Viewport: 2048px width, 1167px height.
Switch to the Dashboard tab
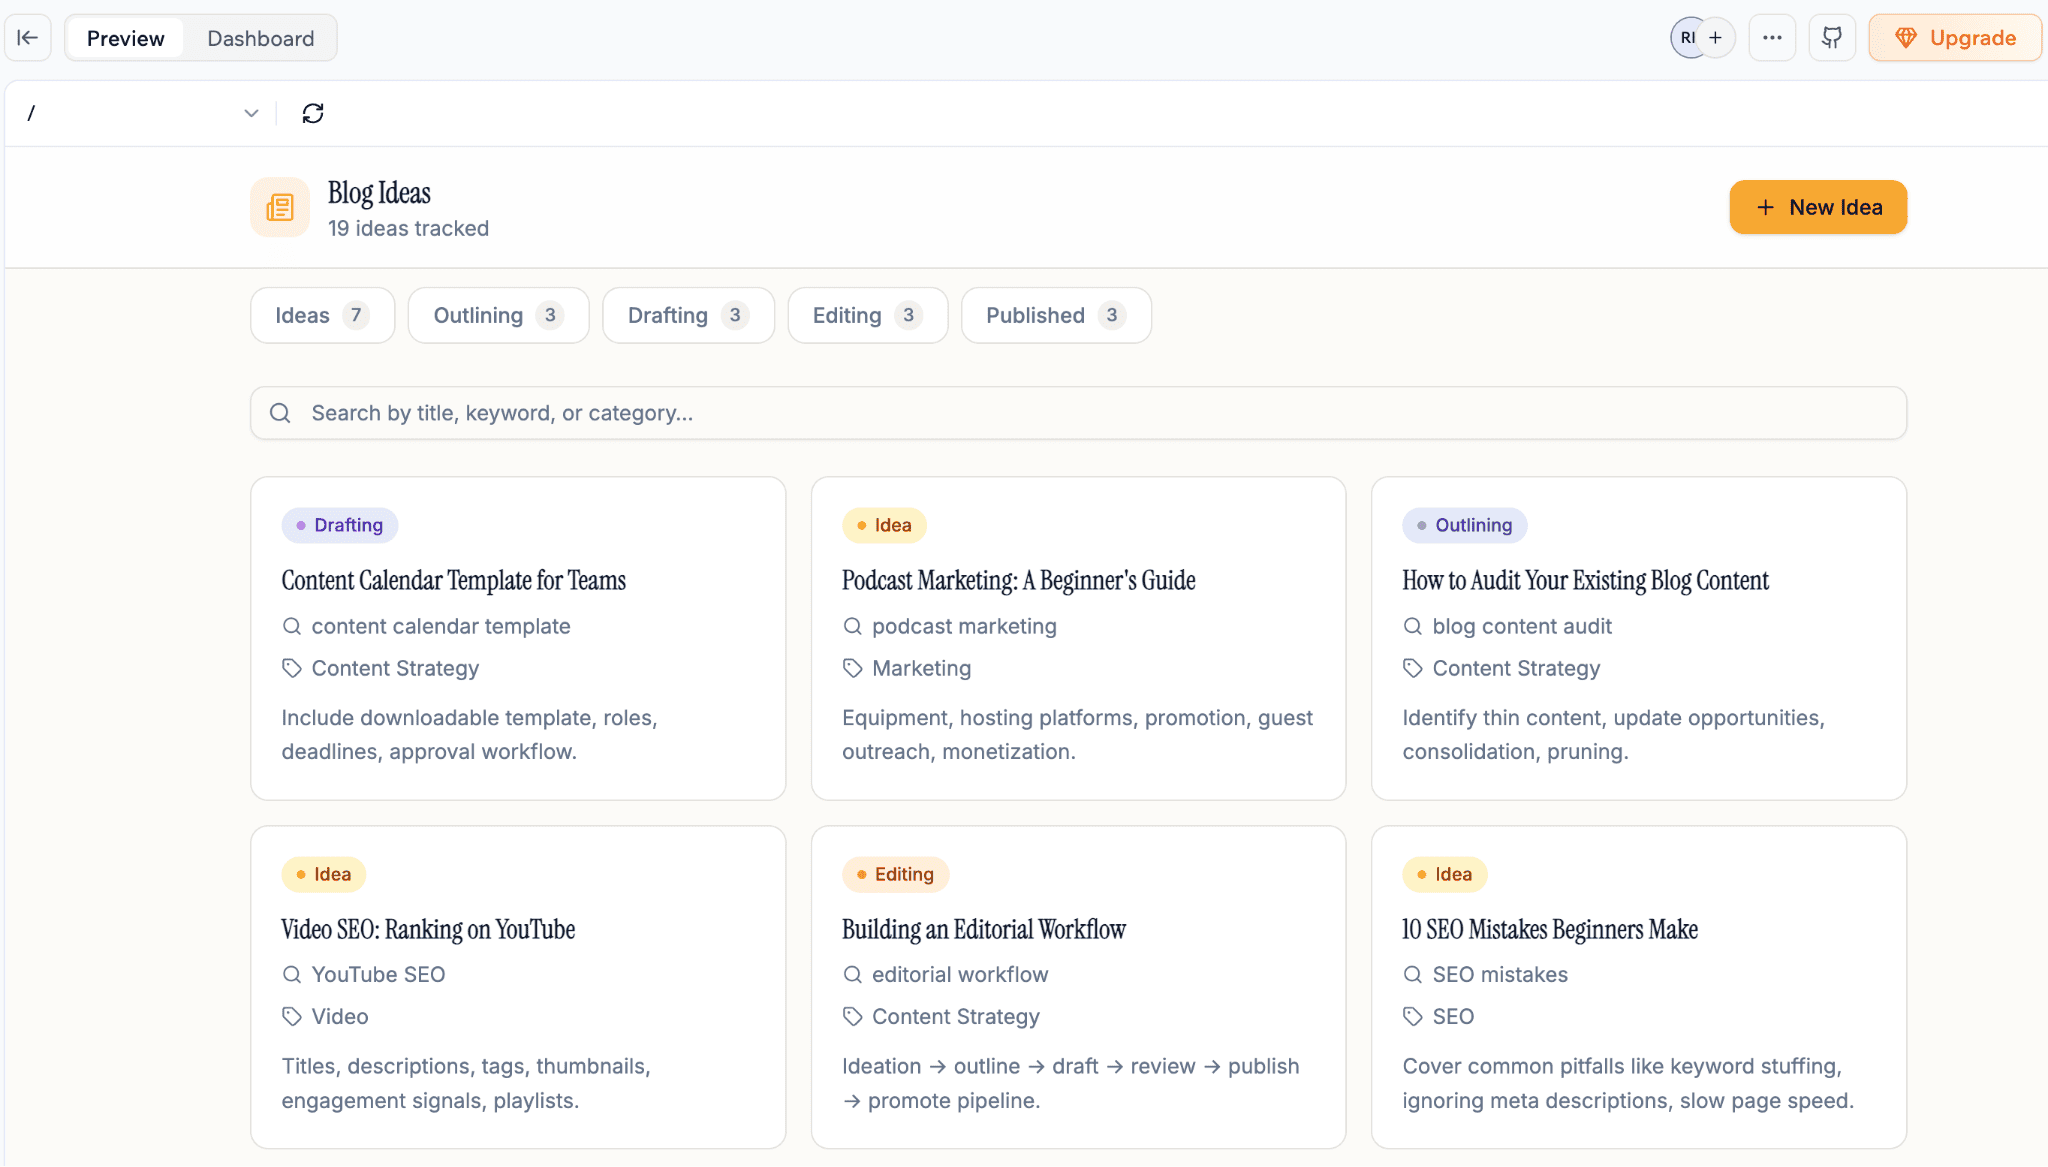click(260, 38)
